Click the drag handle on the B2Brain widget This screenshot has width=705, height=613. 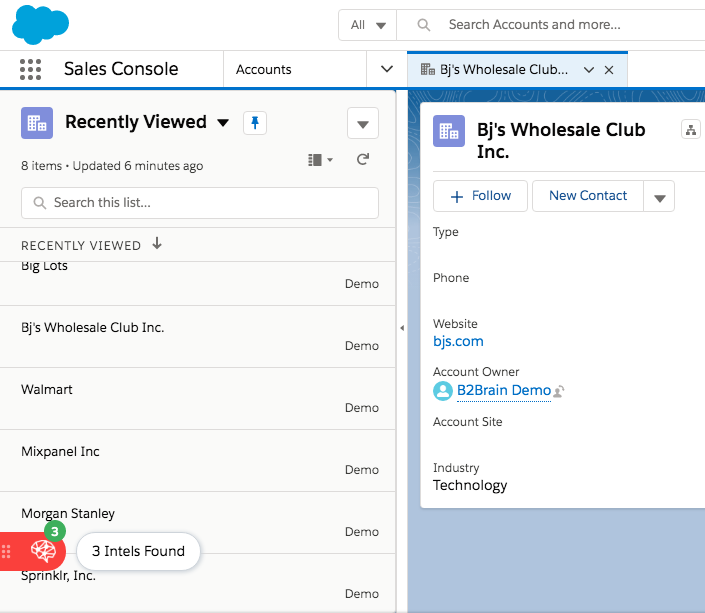pyautogui.click(x=6, y=551)
